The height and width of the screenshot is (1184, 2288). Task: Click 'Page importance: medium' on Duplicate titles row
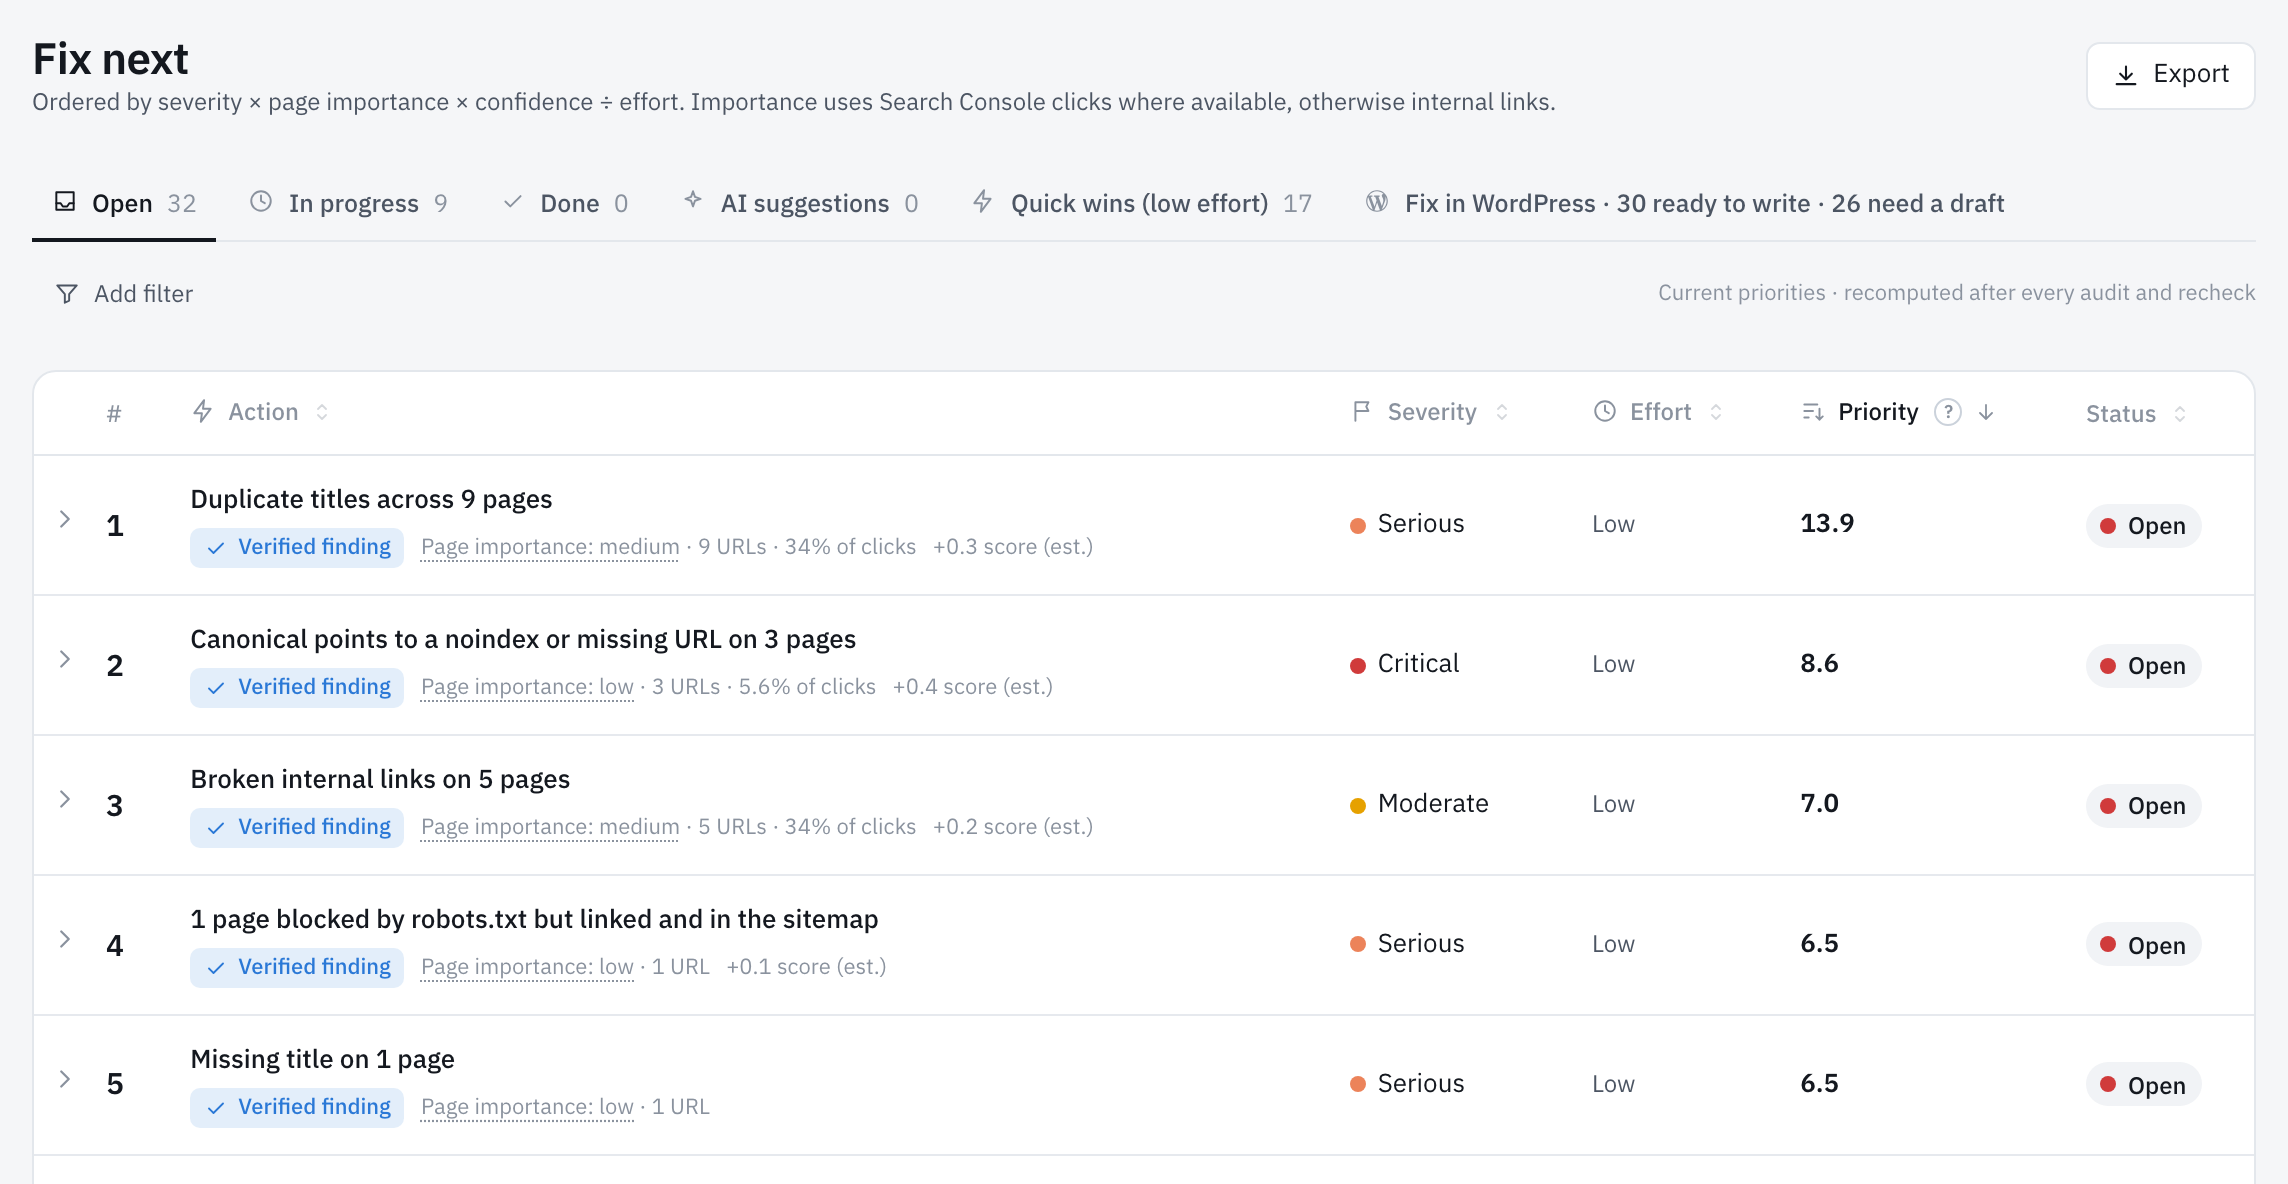point(550,547)
